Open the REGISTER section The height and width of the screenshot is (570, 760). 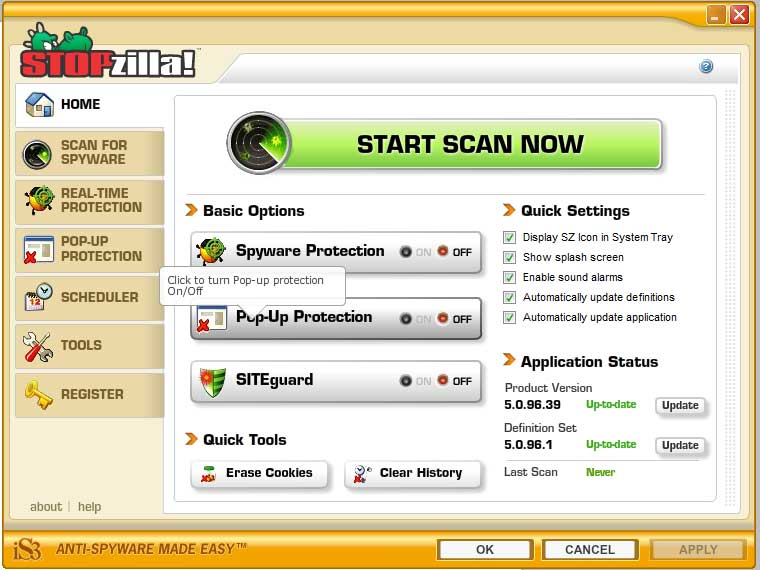[90, 395]
